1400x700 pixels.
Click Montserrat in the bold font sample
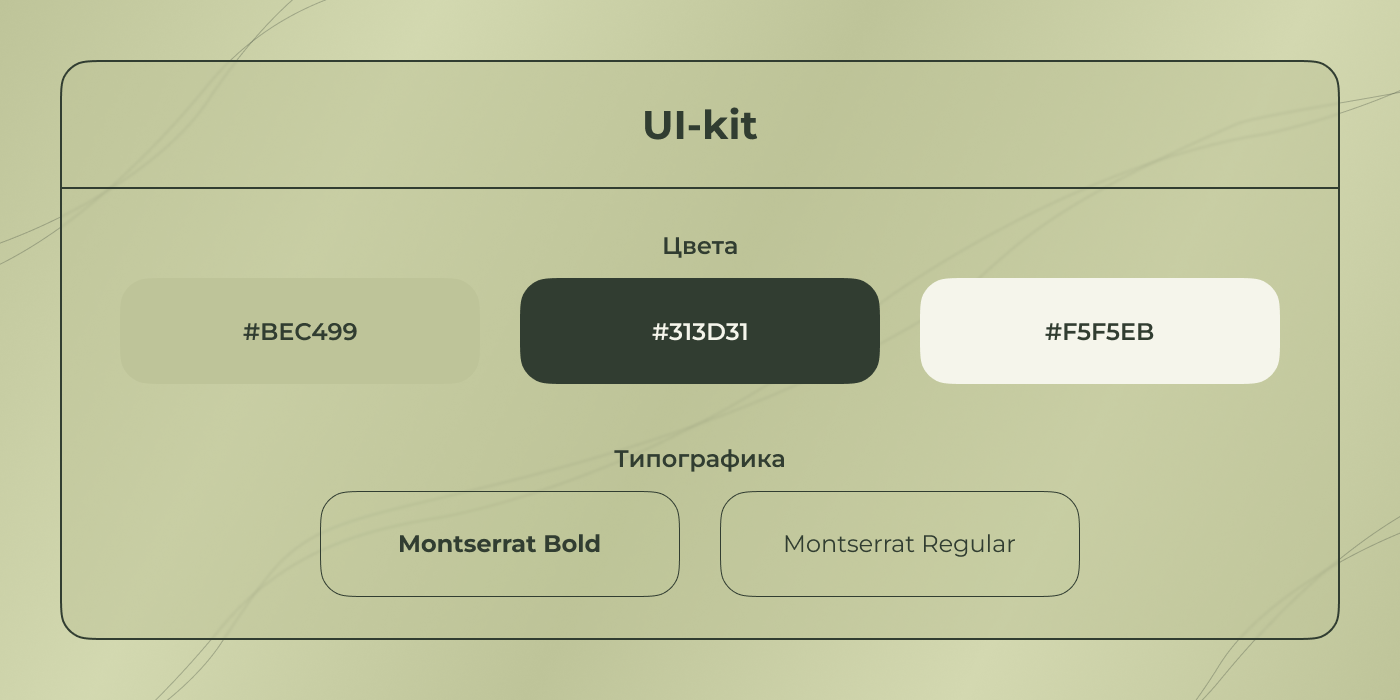tap(466, 544)
